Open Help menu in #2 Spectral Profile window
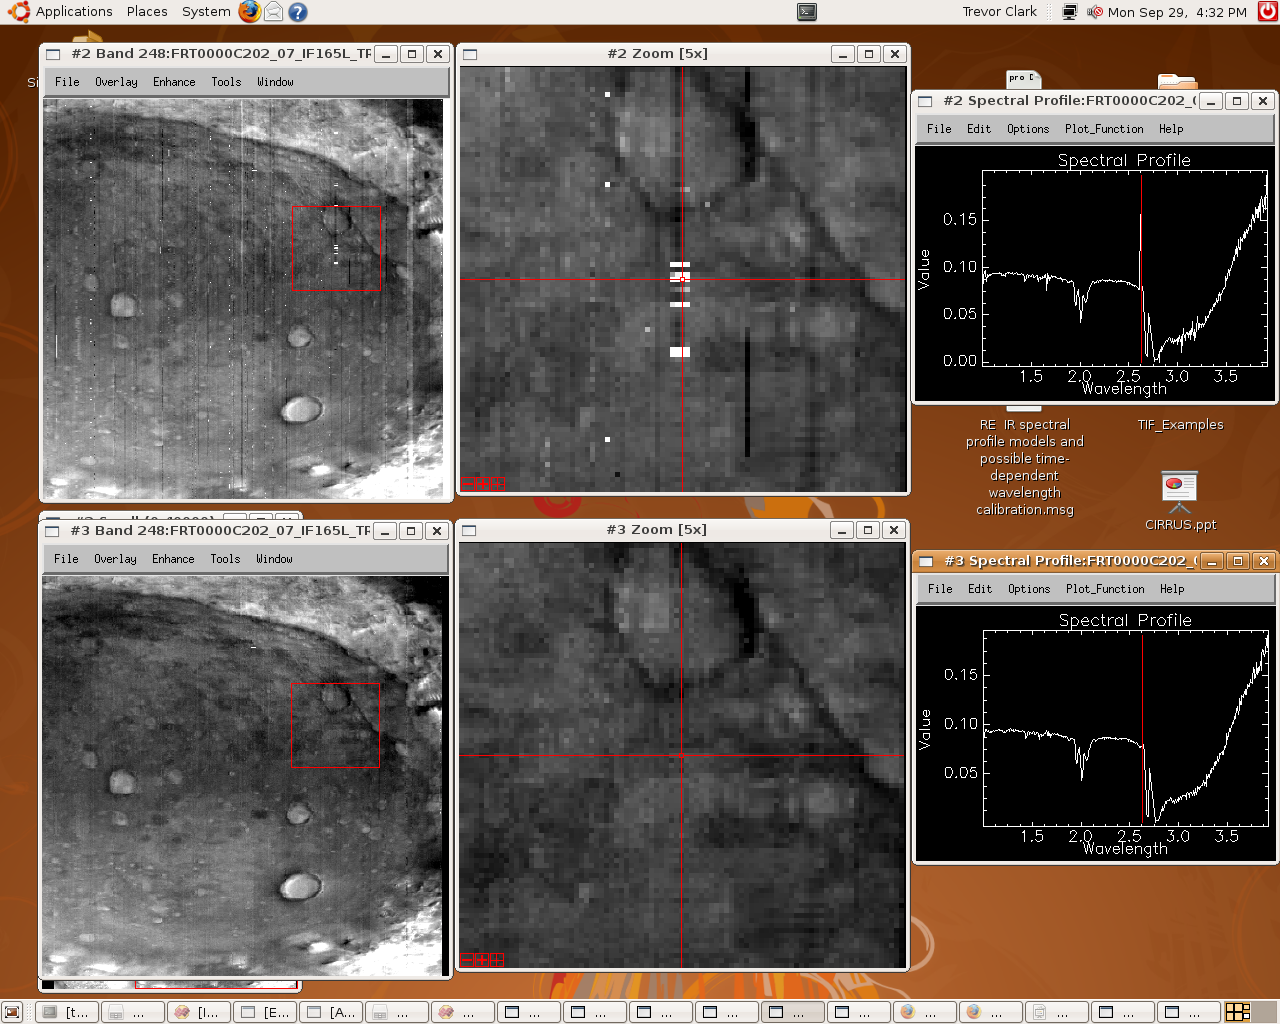Image resolution: width=1280 pixels, height=1024 pixels. [x=1171, y=129]
